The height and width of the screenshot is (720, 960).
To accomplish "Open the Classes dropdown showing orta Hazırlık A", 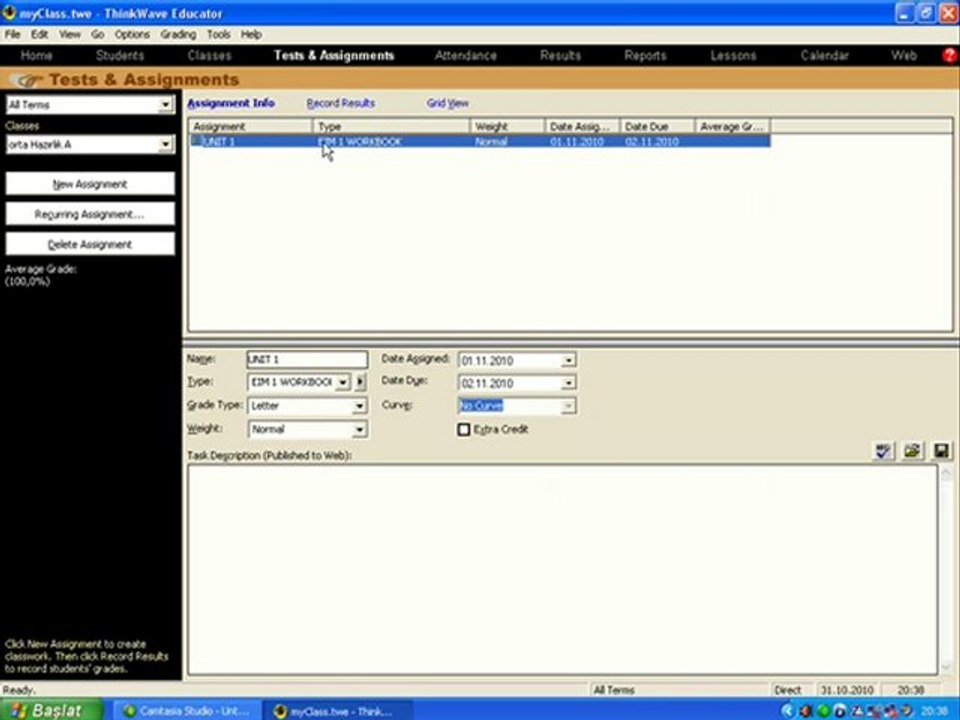I will (x=165, y=144).
